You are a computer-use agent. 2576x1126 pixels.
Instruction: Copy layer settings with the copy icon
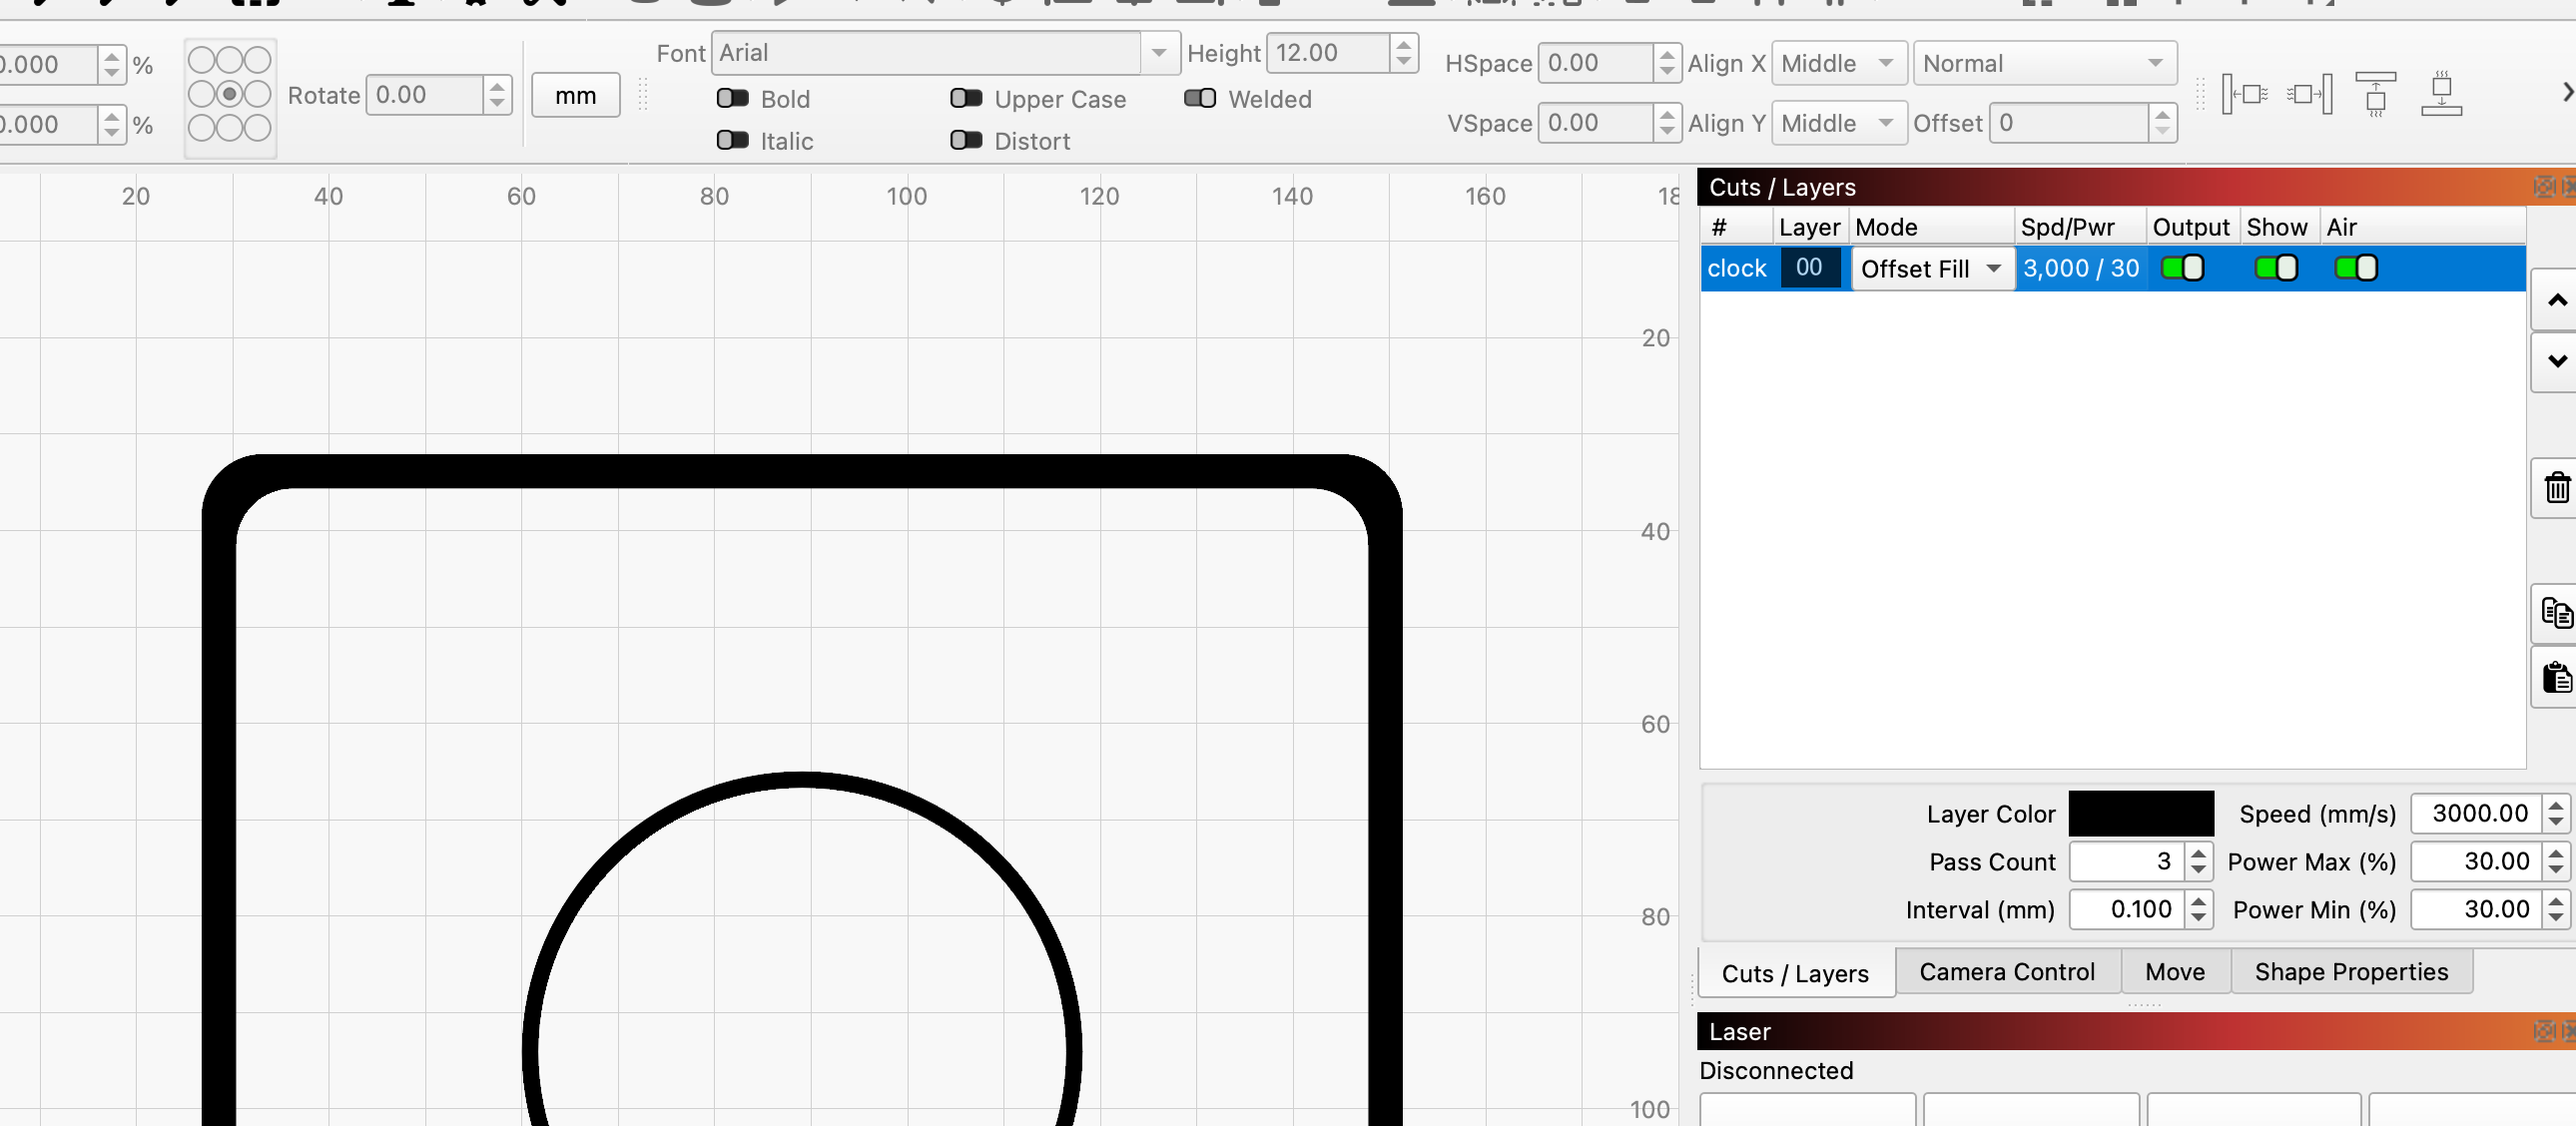click(x=2556, y=613)
